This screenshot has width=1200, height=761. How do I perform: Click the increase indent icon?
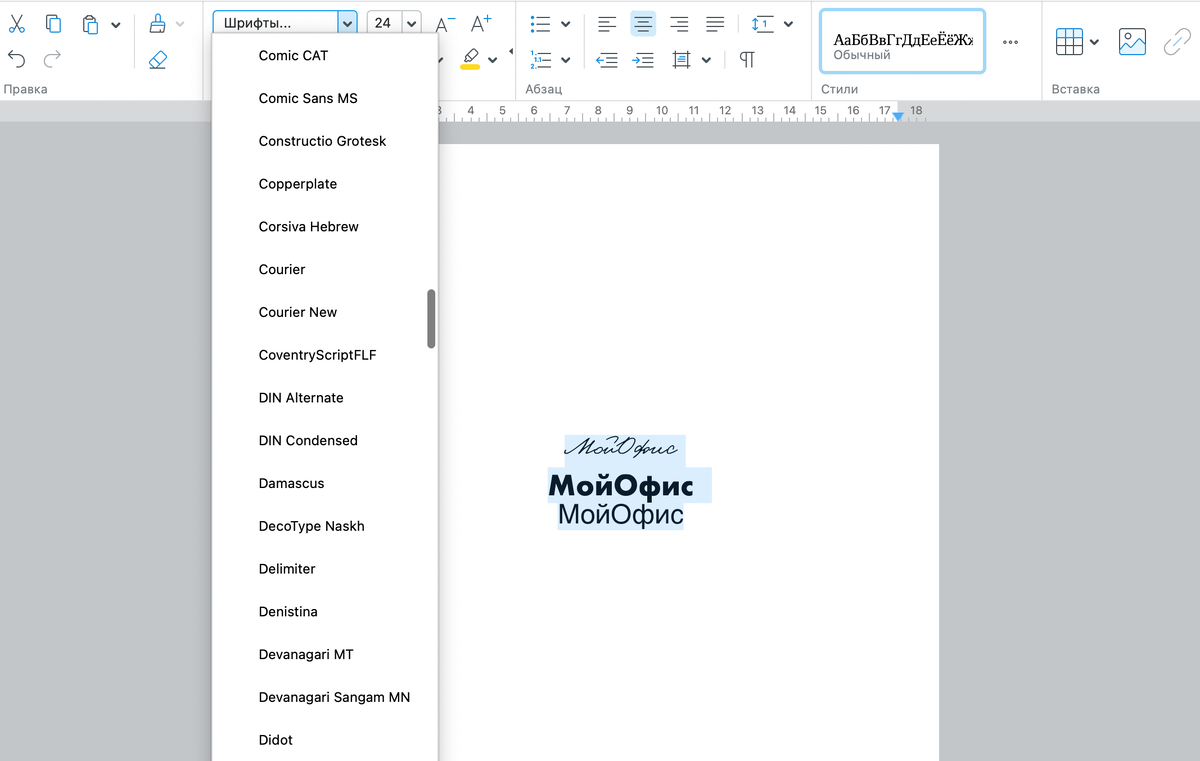pos(643,60)
